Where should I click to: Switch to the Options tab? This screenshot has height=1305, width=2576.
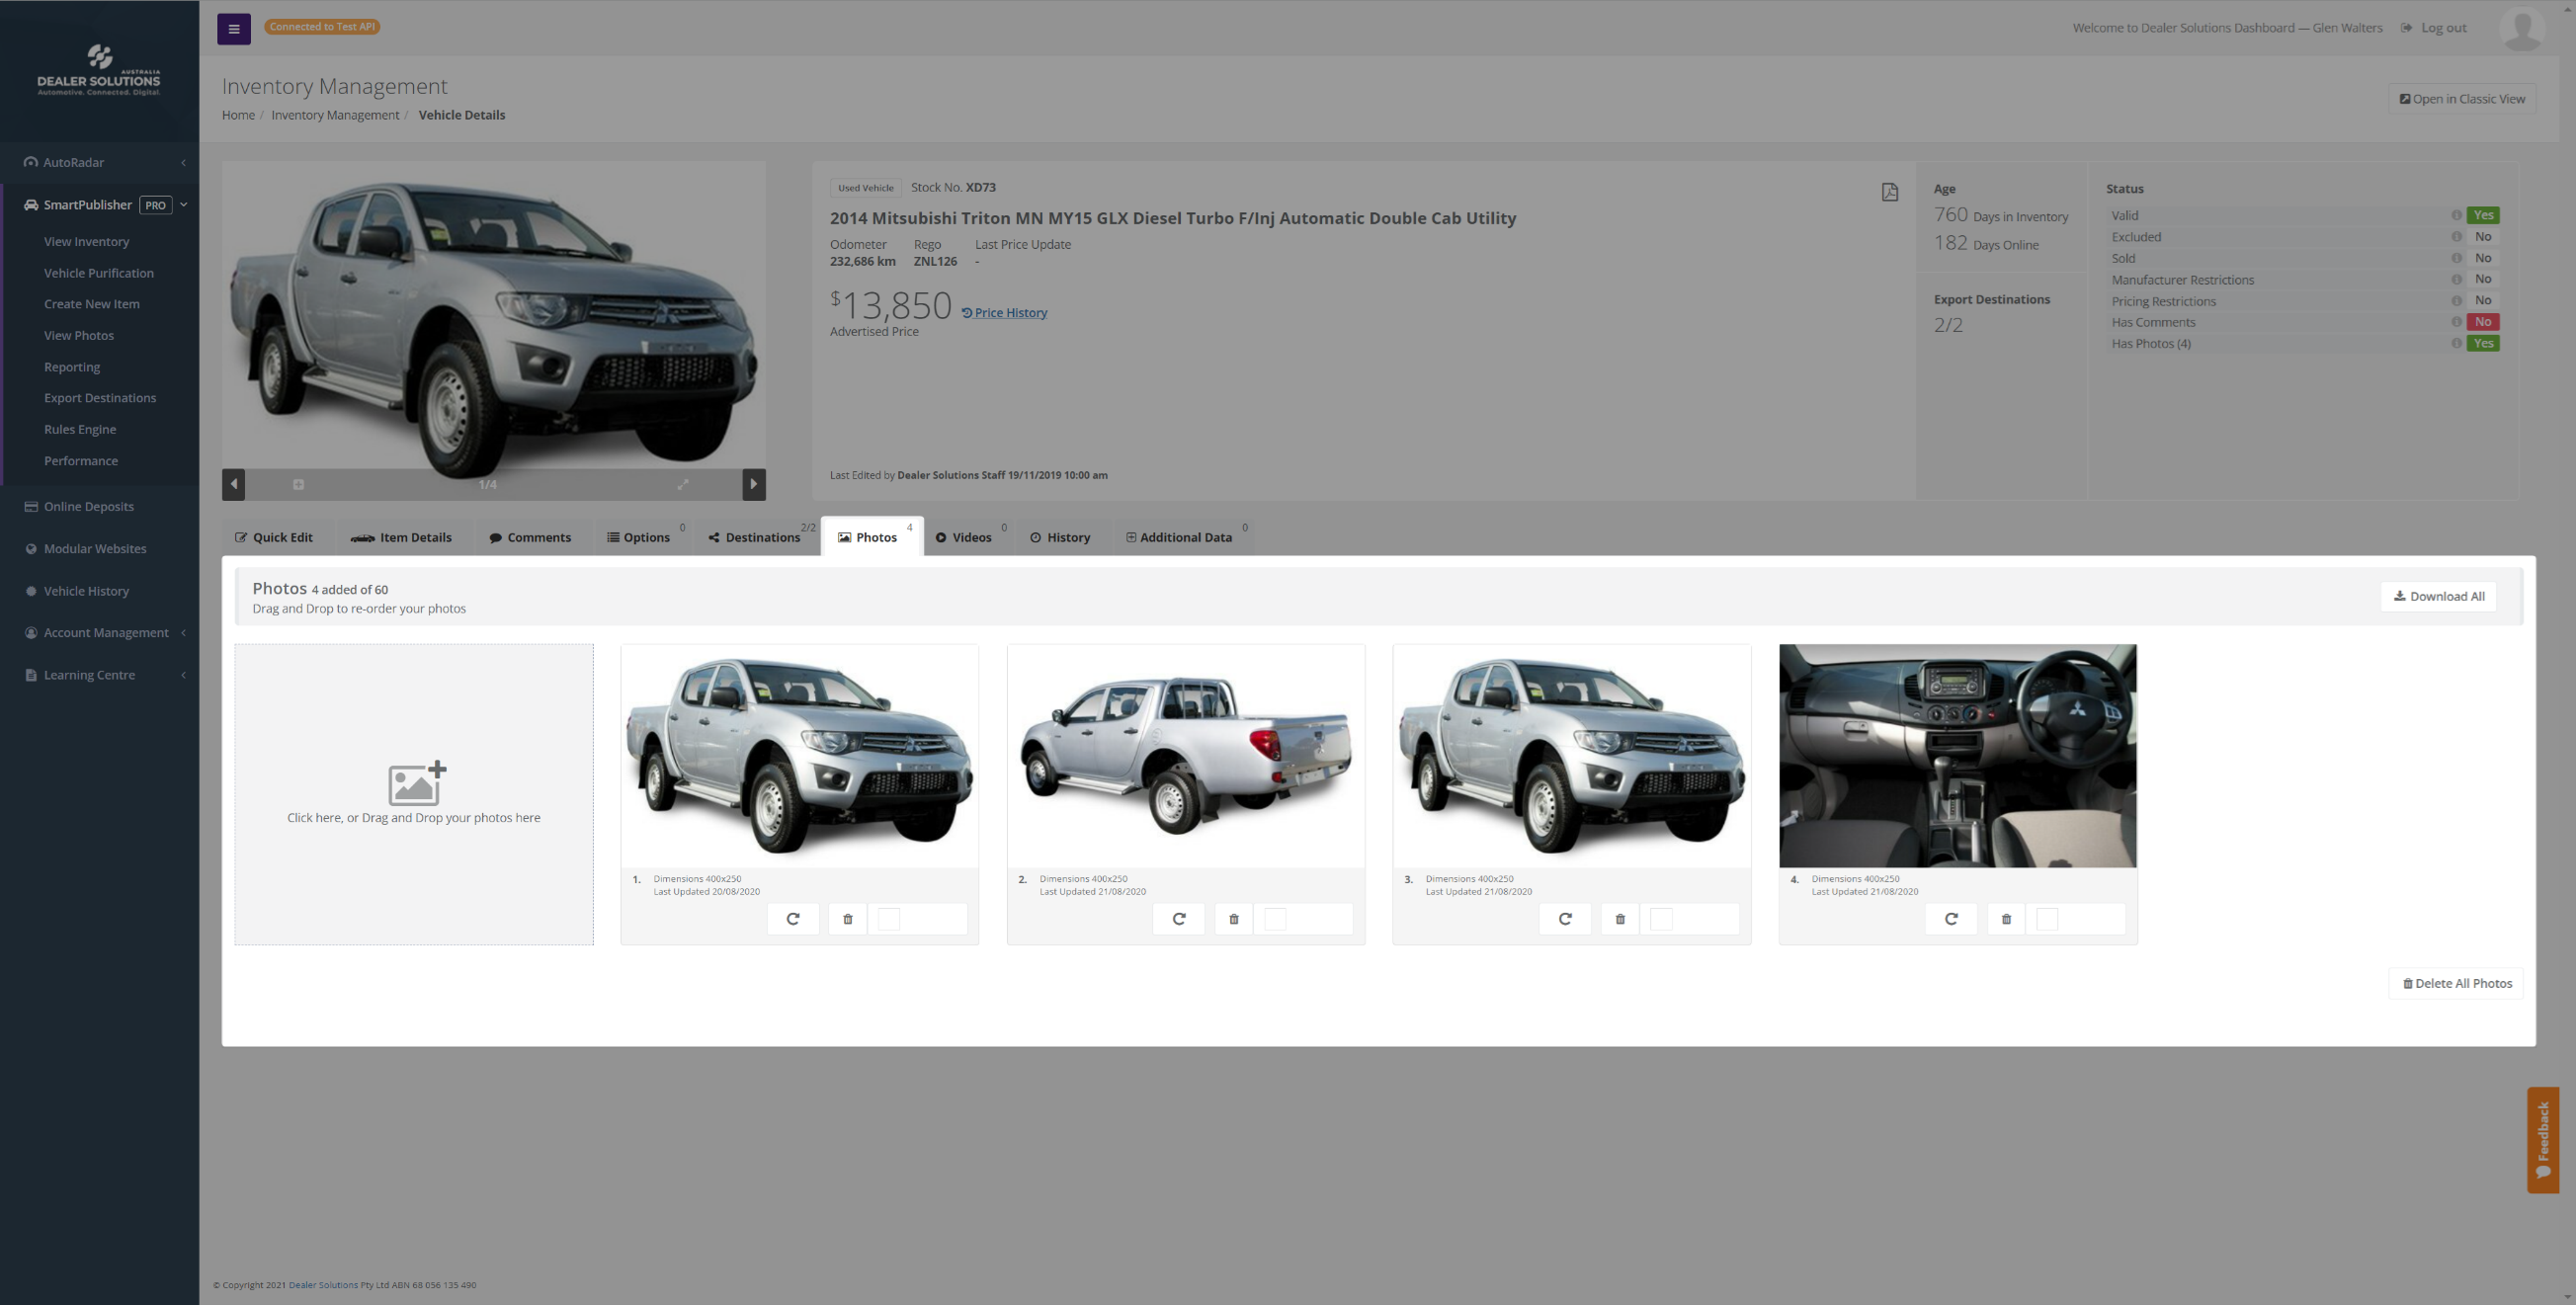click(639, 537)
